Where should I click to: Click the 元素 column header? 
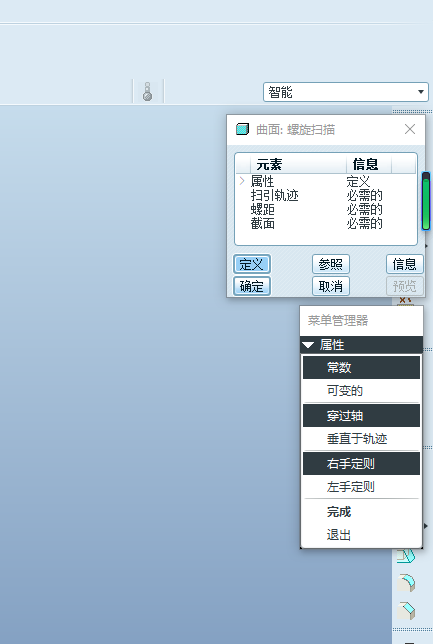point(298,164)
